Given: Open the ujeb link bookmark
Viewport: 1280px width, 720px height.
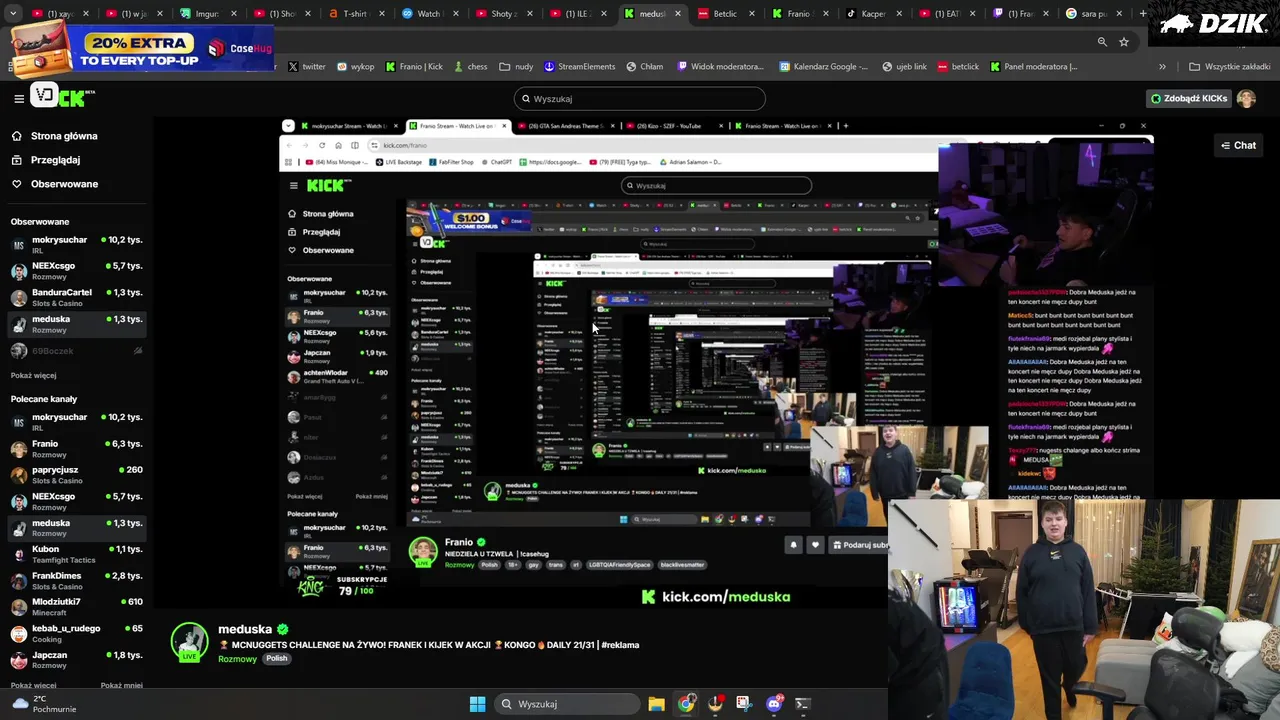Looking at the screenshot, I should [x=904, y=67].
